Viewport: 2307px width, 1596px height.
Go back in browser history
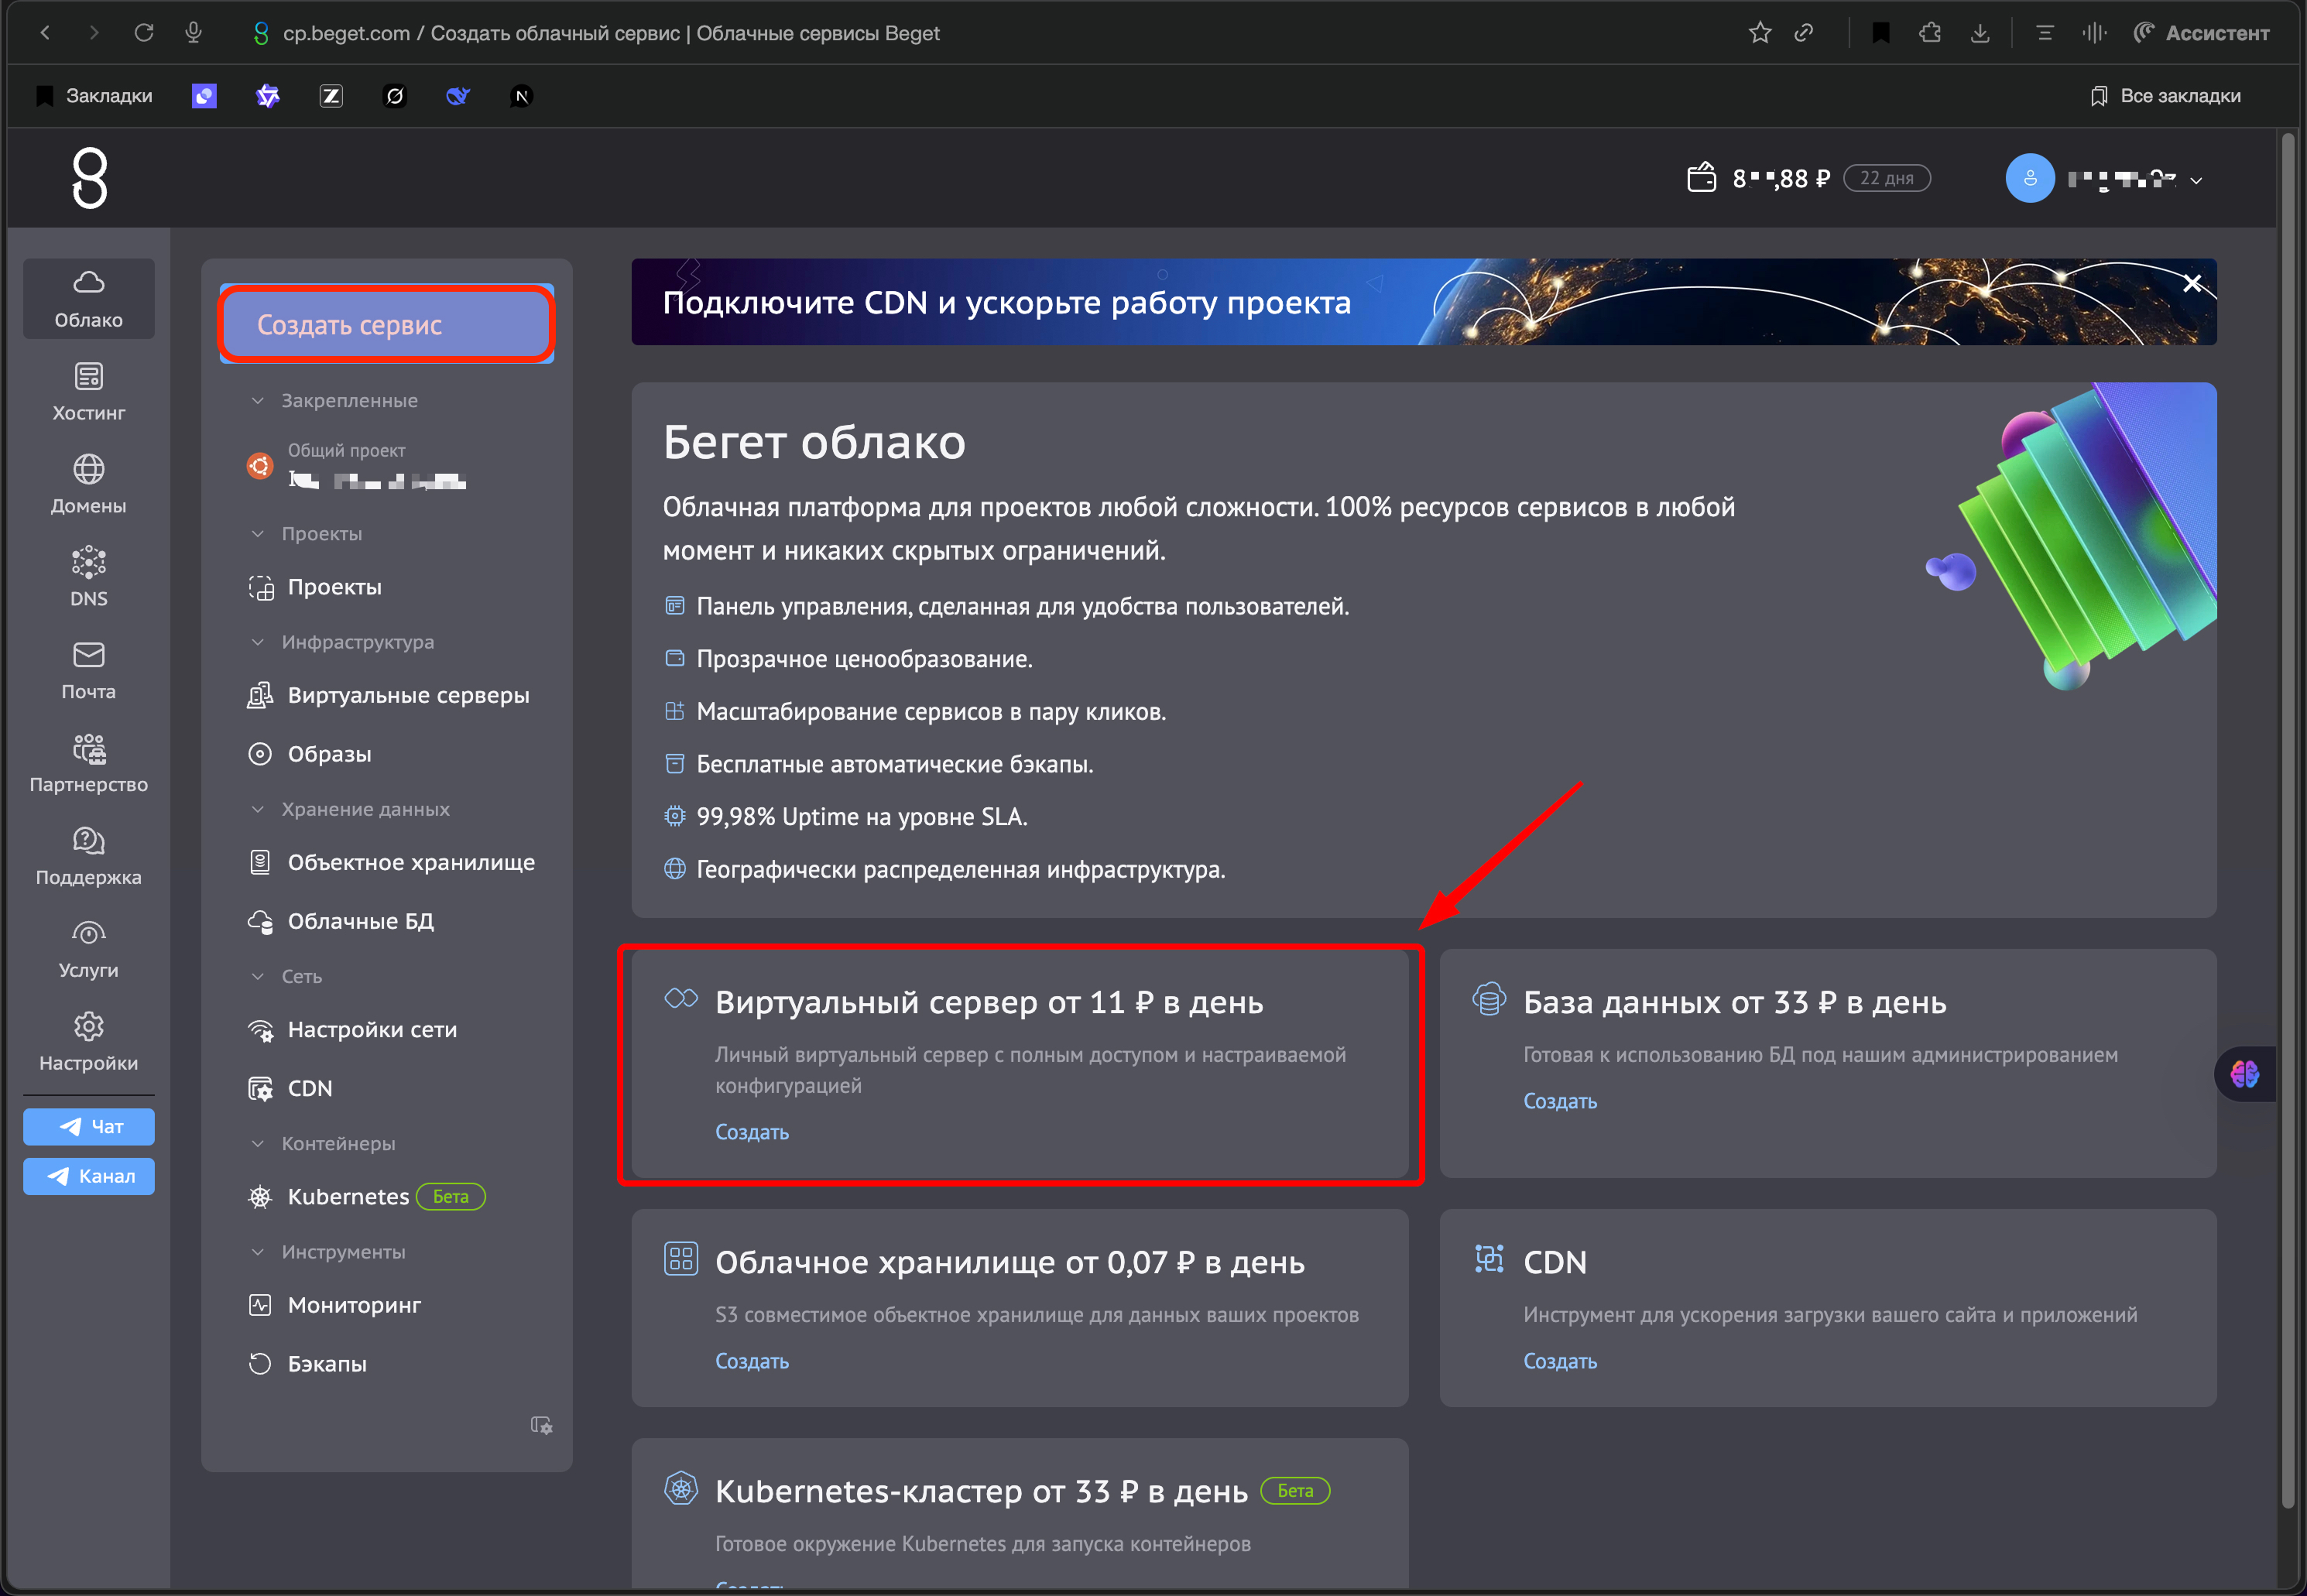click(45, 33)
